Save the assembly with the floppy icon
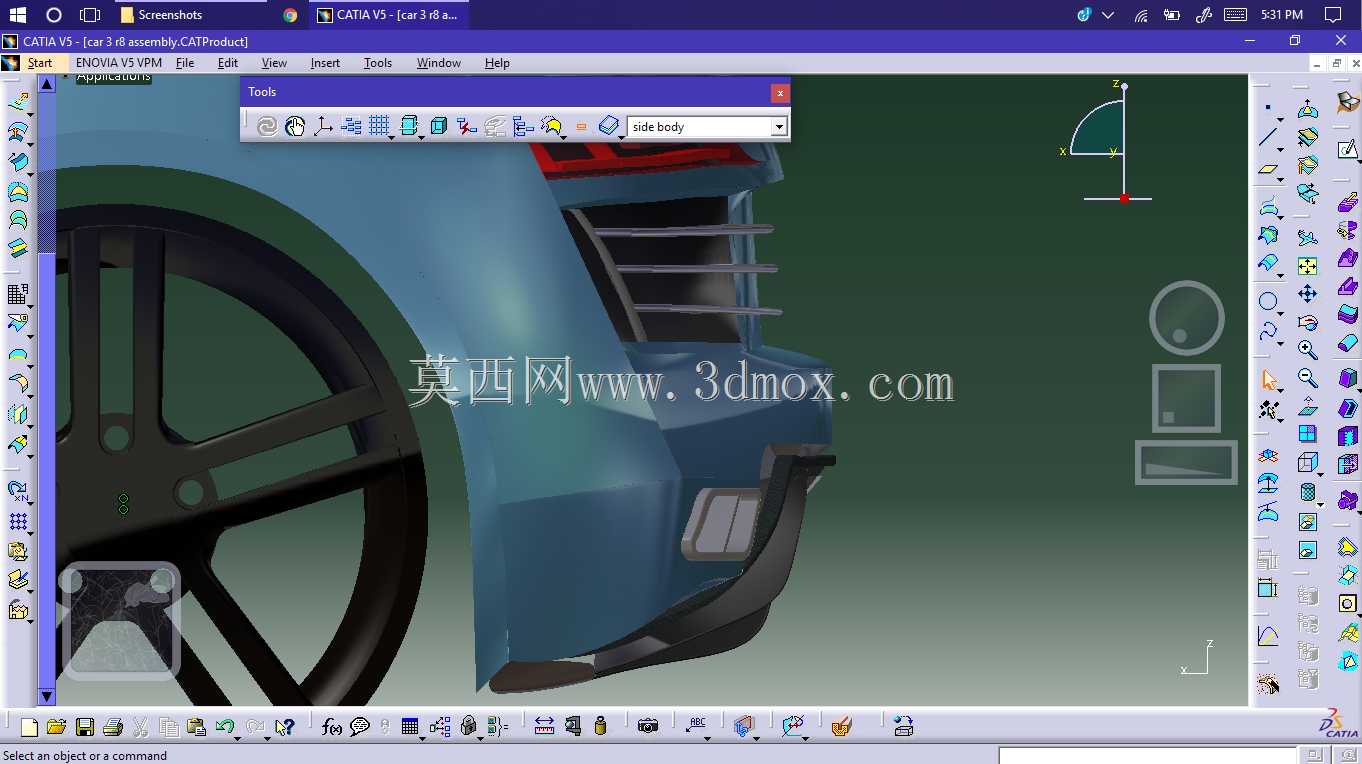The width and height of the screenshot is (1362, 764). pyautogui.click(x=85, y=727)
